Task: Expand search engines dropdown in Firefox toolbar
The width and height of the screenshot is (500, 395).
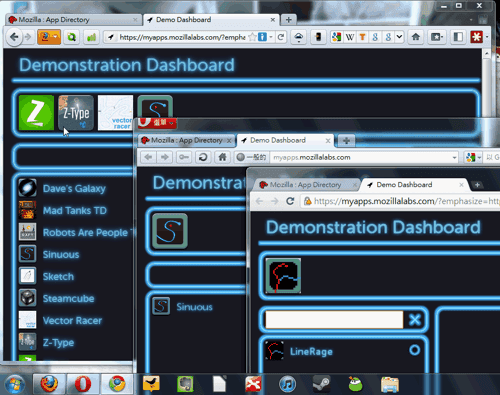Action: coord(399,37)
